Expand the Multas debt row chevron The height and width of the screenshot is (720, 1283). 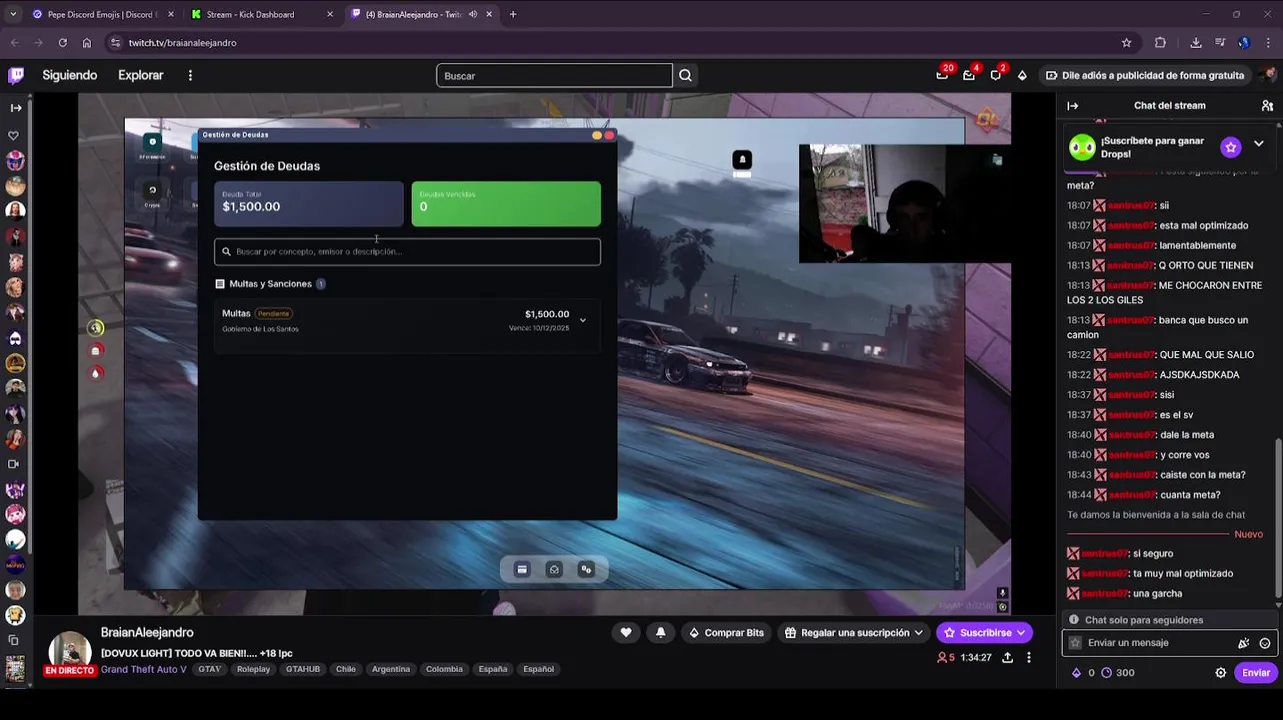point(582,320)
